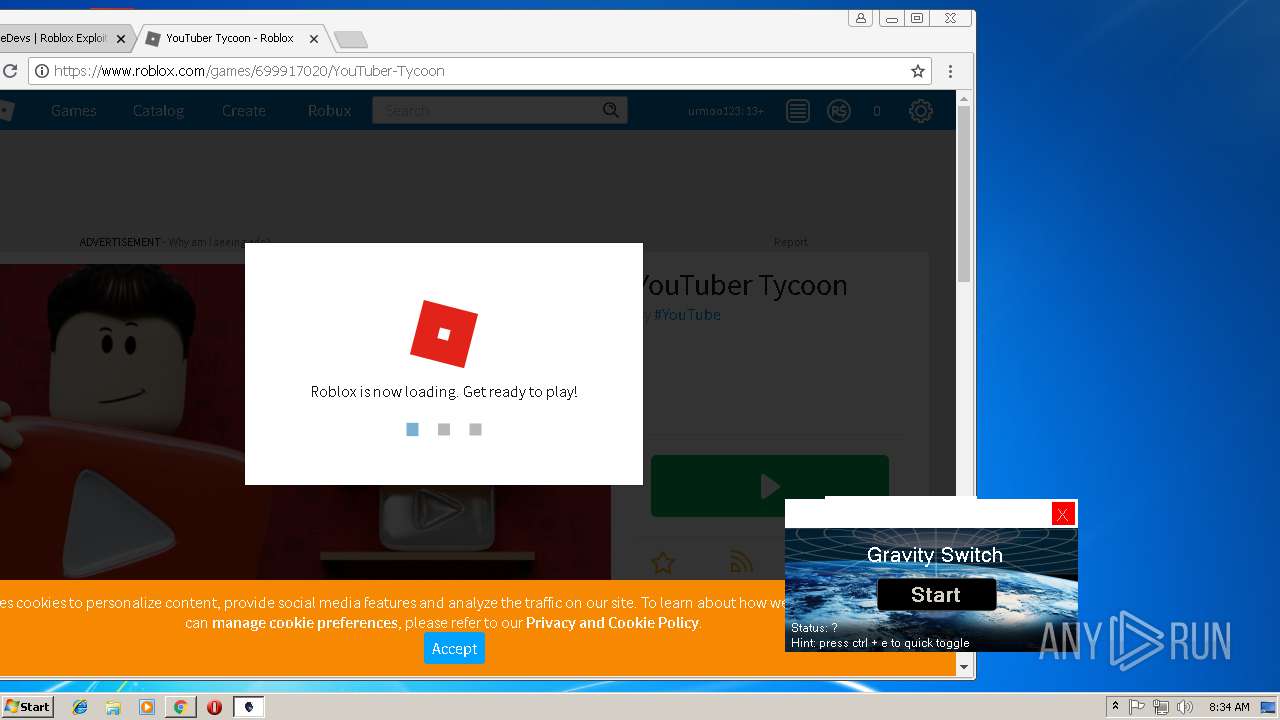Open the Create menu
The image size is (1280, 720).
[244, 111]
